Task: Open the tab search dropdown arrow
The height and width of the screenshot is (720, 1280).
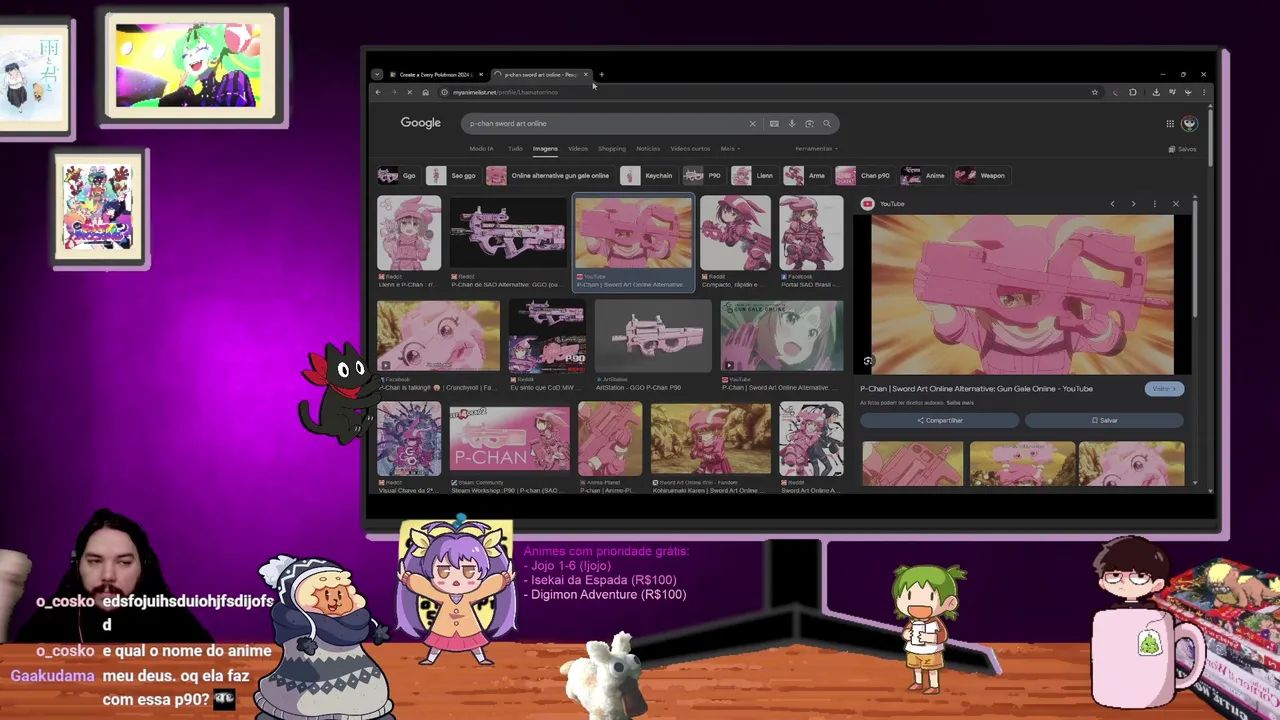Action: pos(377,74)
